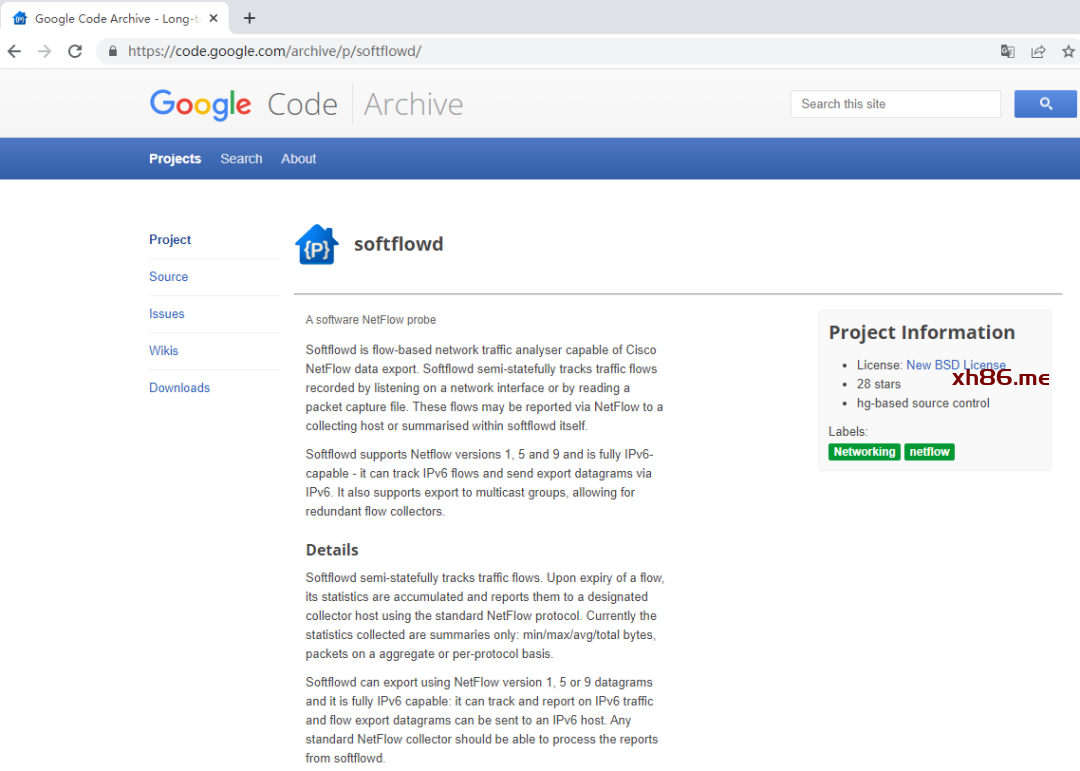This screenshot has width=1080, height=771.
Task: Open the Search navigation tab
Action: (241, 159)
